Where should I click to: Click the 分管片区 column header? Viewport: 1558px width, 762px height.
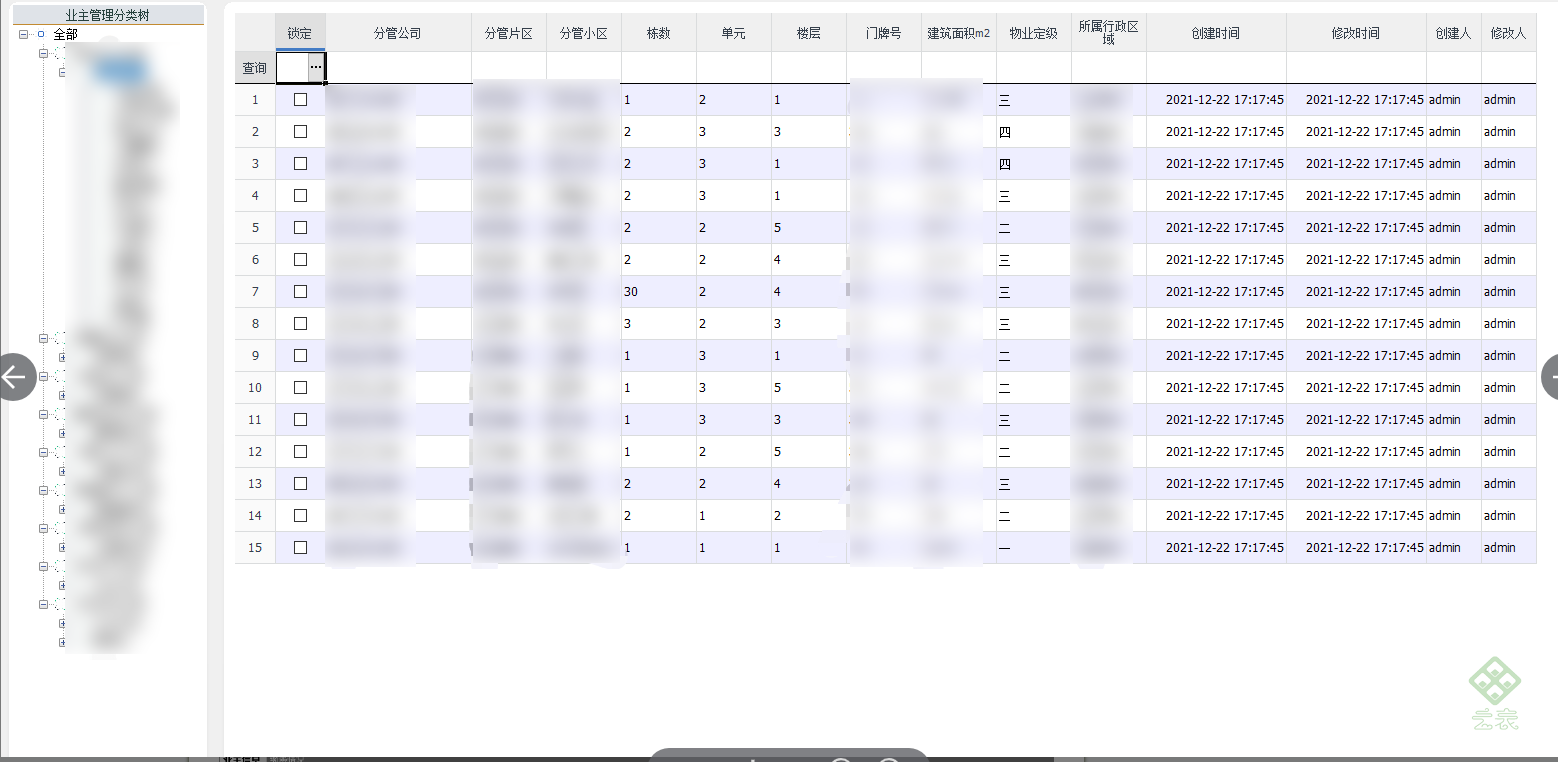tap(509, 33)
